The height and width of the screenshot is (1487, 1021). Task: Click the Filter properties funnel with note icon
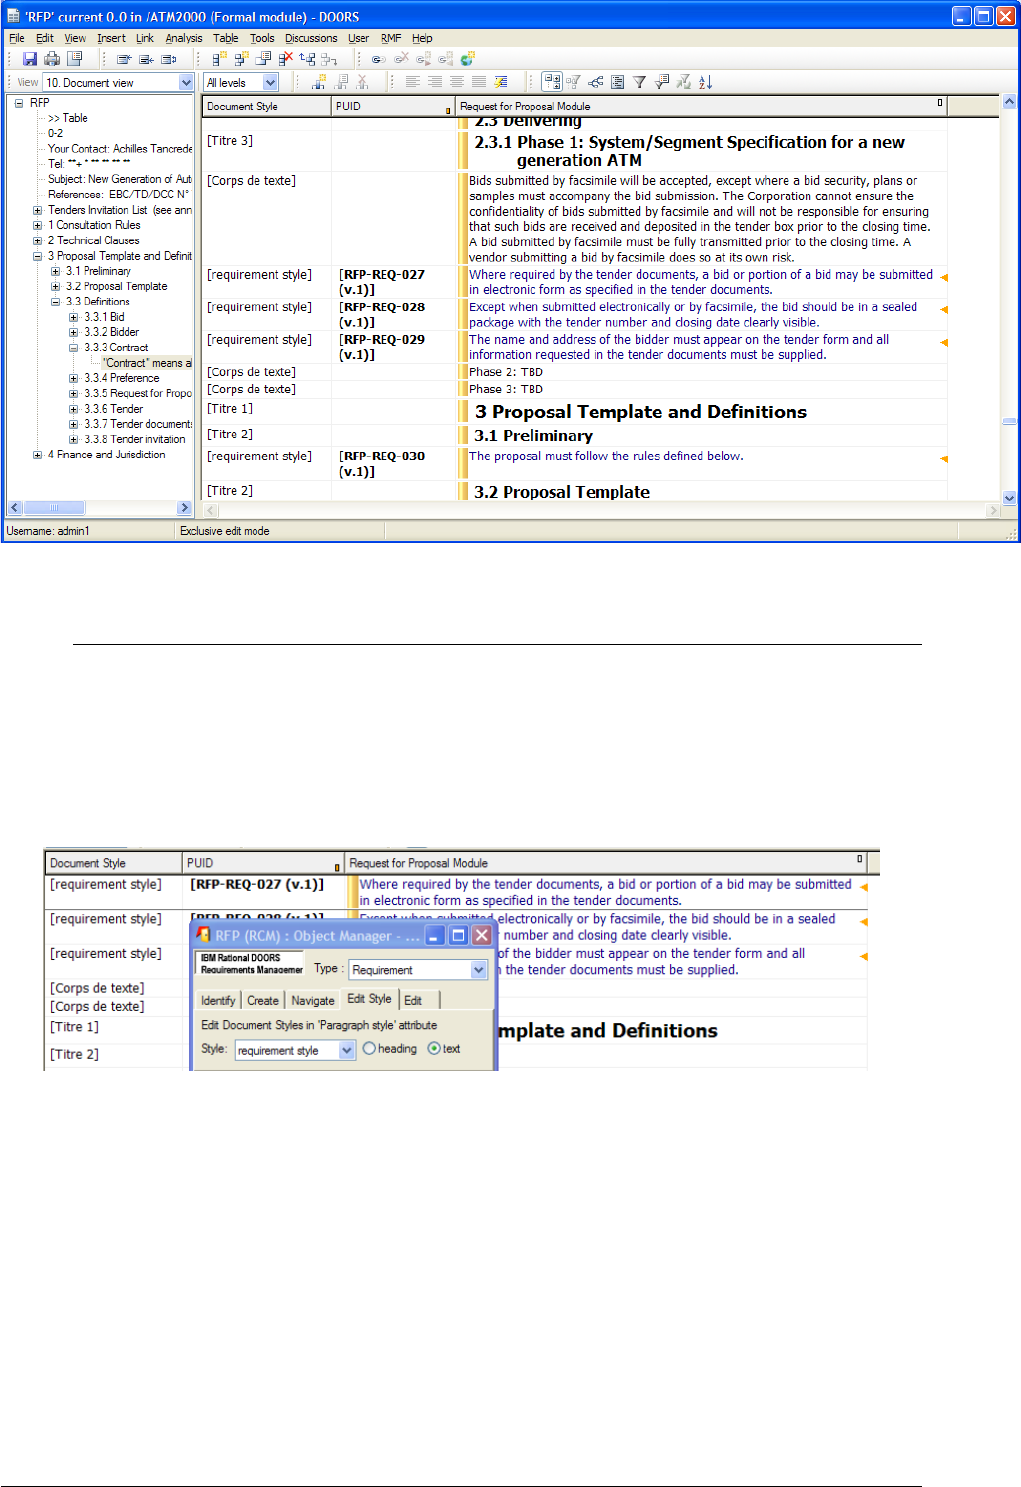pos(661,82)
